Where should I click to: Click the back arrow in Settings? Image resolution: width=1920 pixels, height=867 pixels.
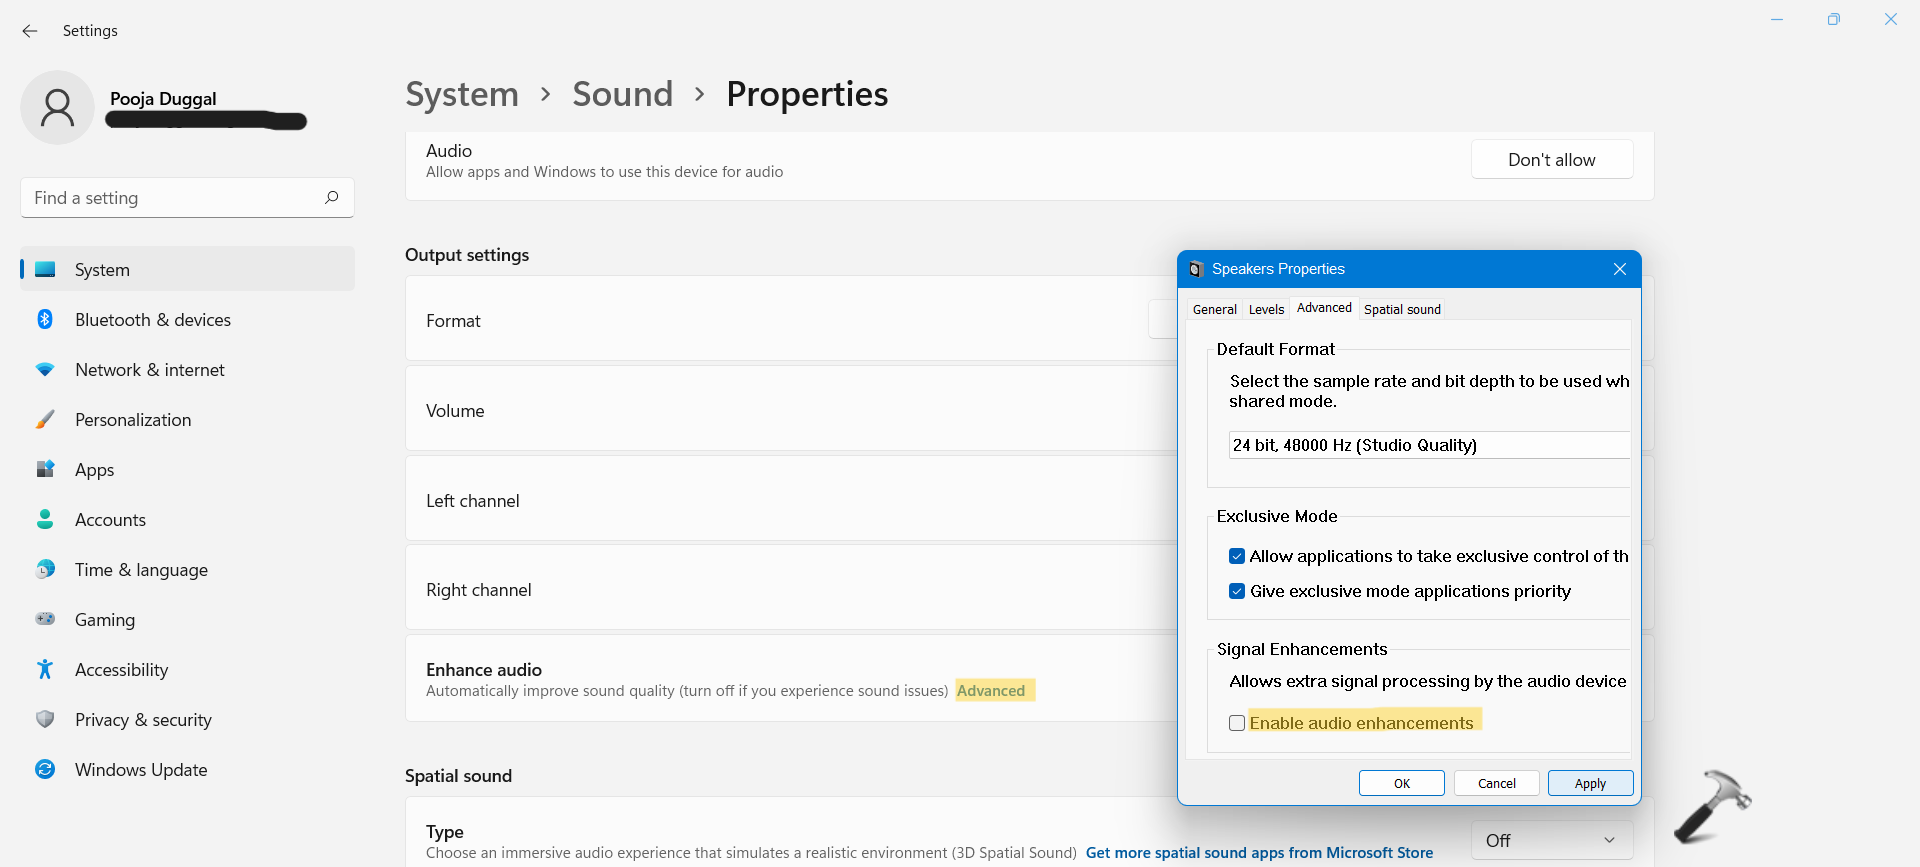(30, 31)
